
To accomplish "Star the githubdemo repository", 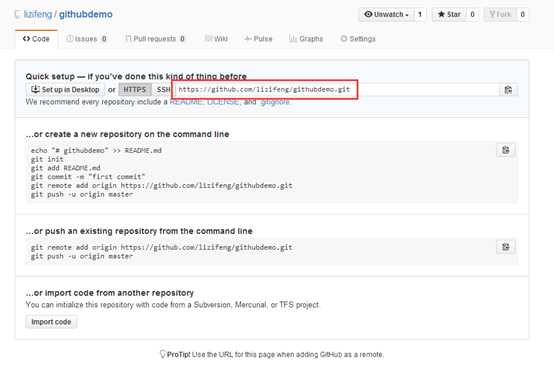I will pos(449,14).
